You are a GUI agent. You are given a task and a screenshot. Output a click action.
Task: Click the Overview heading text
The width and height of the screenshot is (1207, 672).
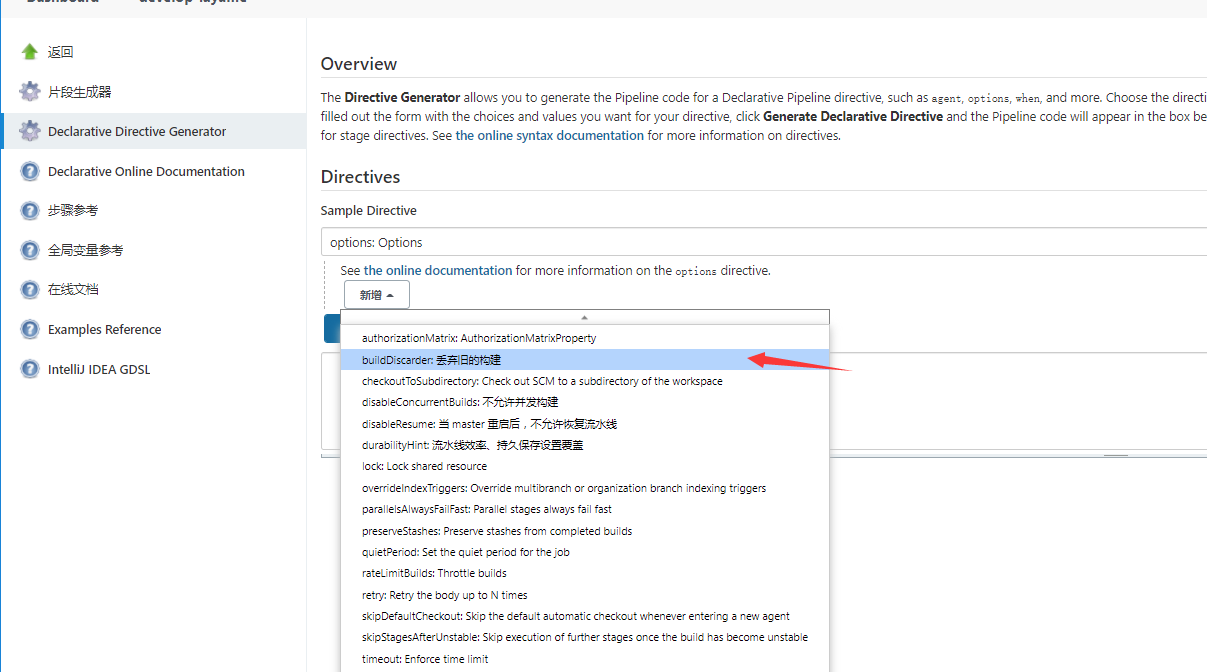click(359, 64)
